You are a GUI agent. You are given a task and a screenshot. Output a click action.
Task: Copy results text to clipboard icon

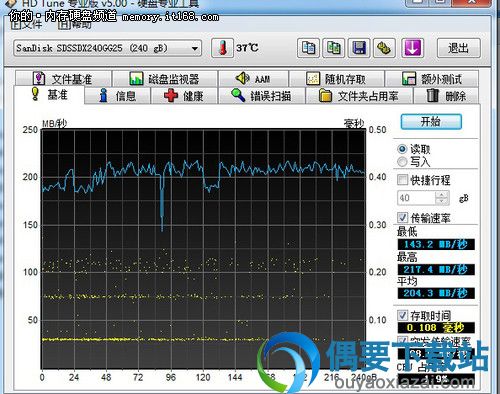click(x=308, y=48)
